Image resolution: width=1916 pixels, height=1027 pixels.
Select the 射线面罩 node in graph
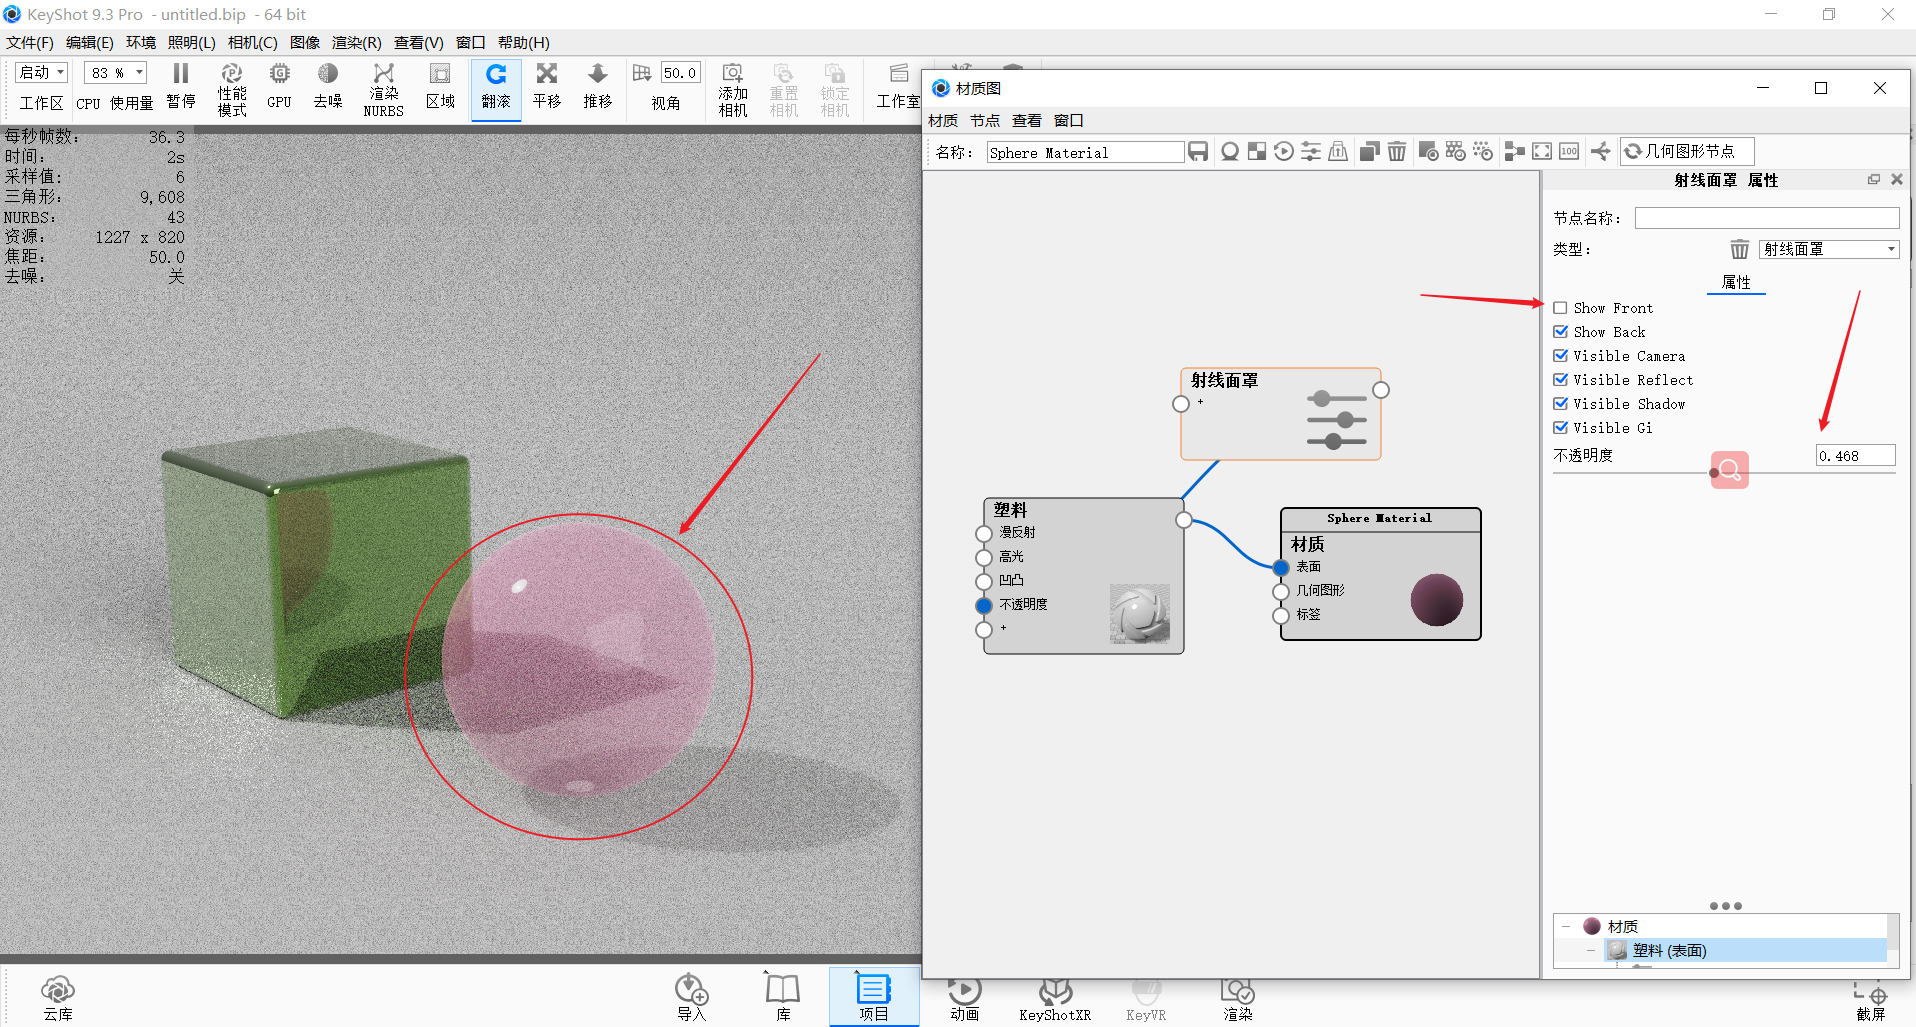coord(1281,413)
